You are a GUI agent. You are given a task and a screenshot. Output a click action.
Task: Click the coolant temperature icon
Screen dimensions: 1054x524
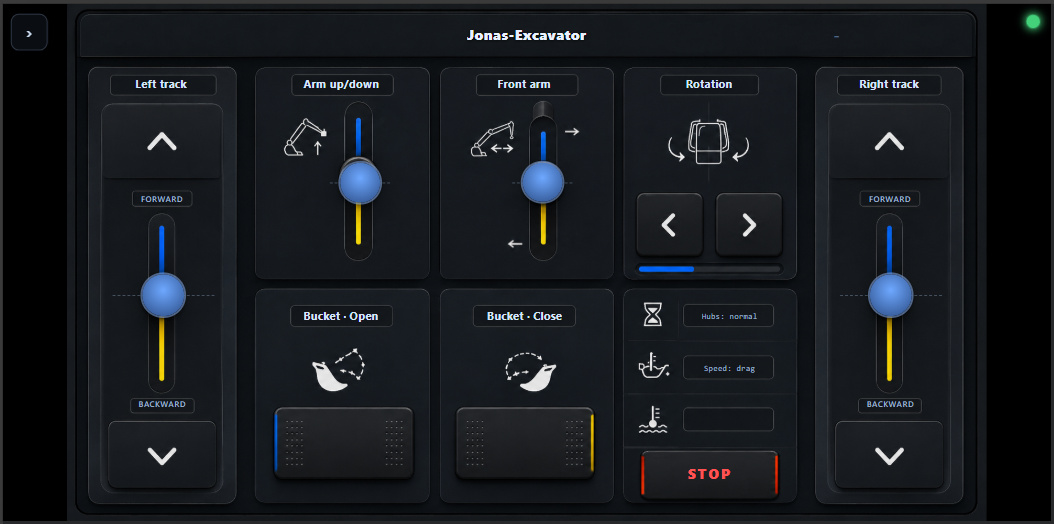pos(652,420)
